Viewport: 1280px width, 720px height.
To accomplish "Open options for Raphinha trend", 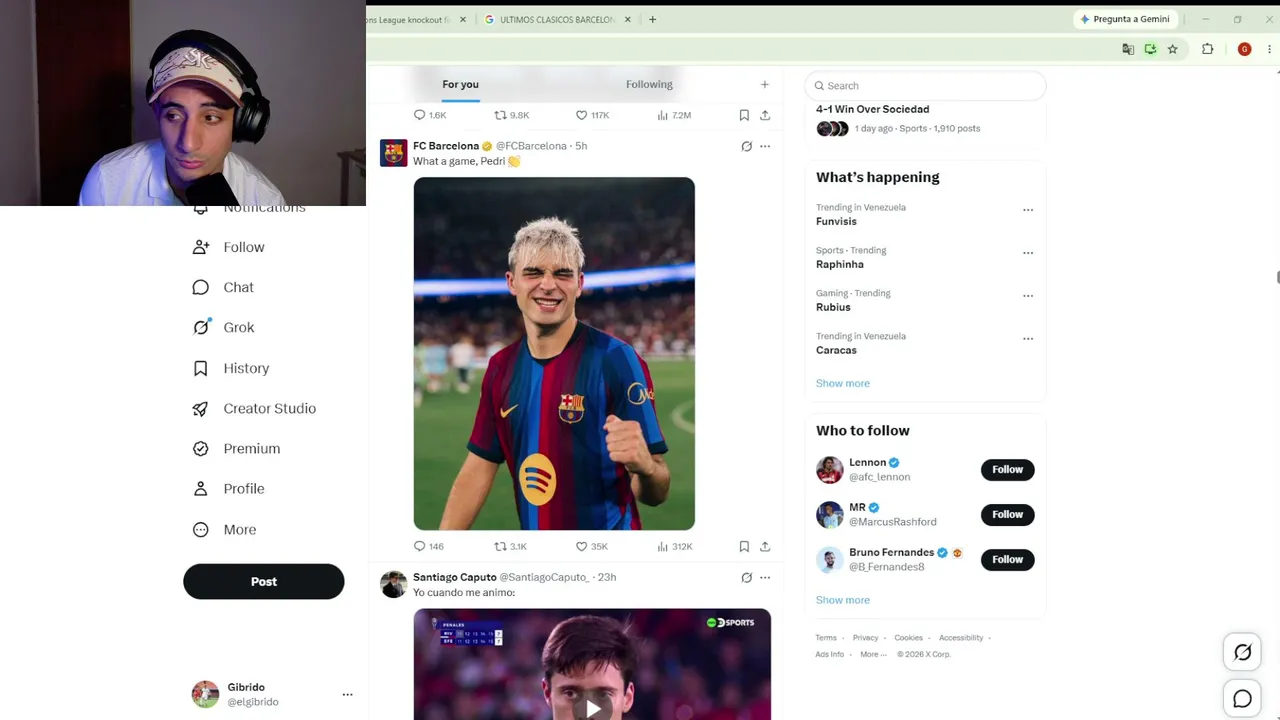I will click(x=1027, y=253).
